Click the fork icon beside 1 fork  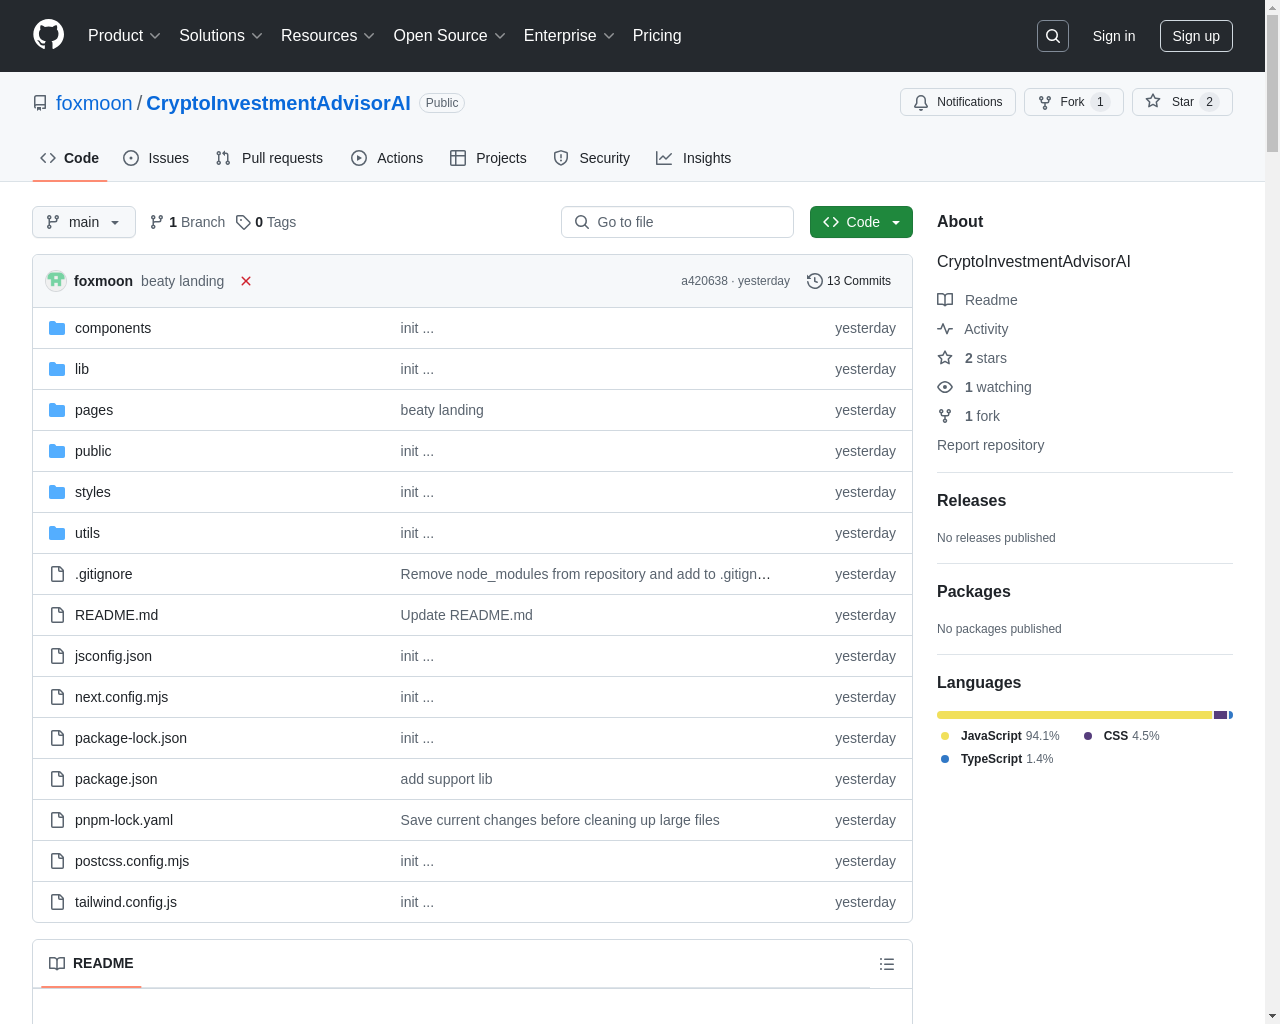pyautogui.click(x=945, y=416)
